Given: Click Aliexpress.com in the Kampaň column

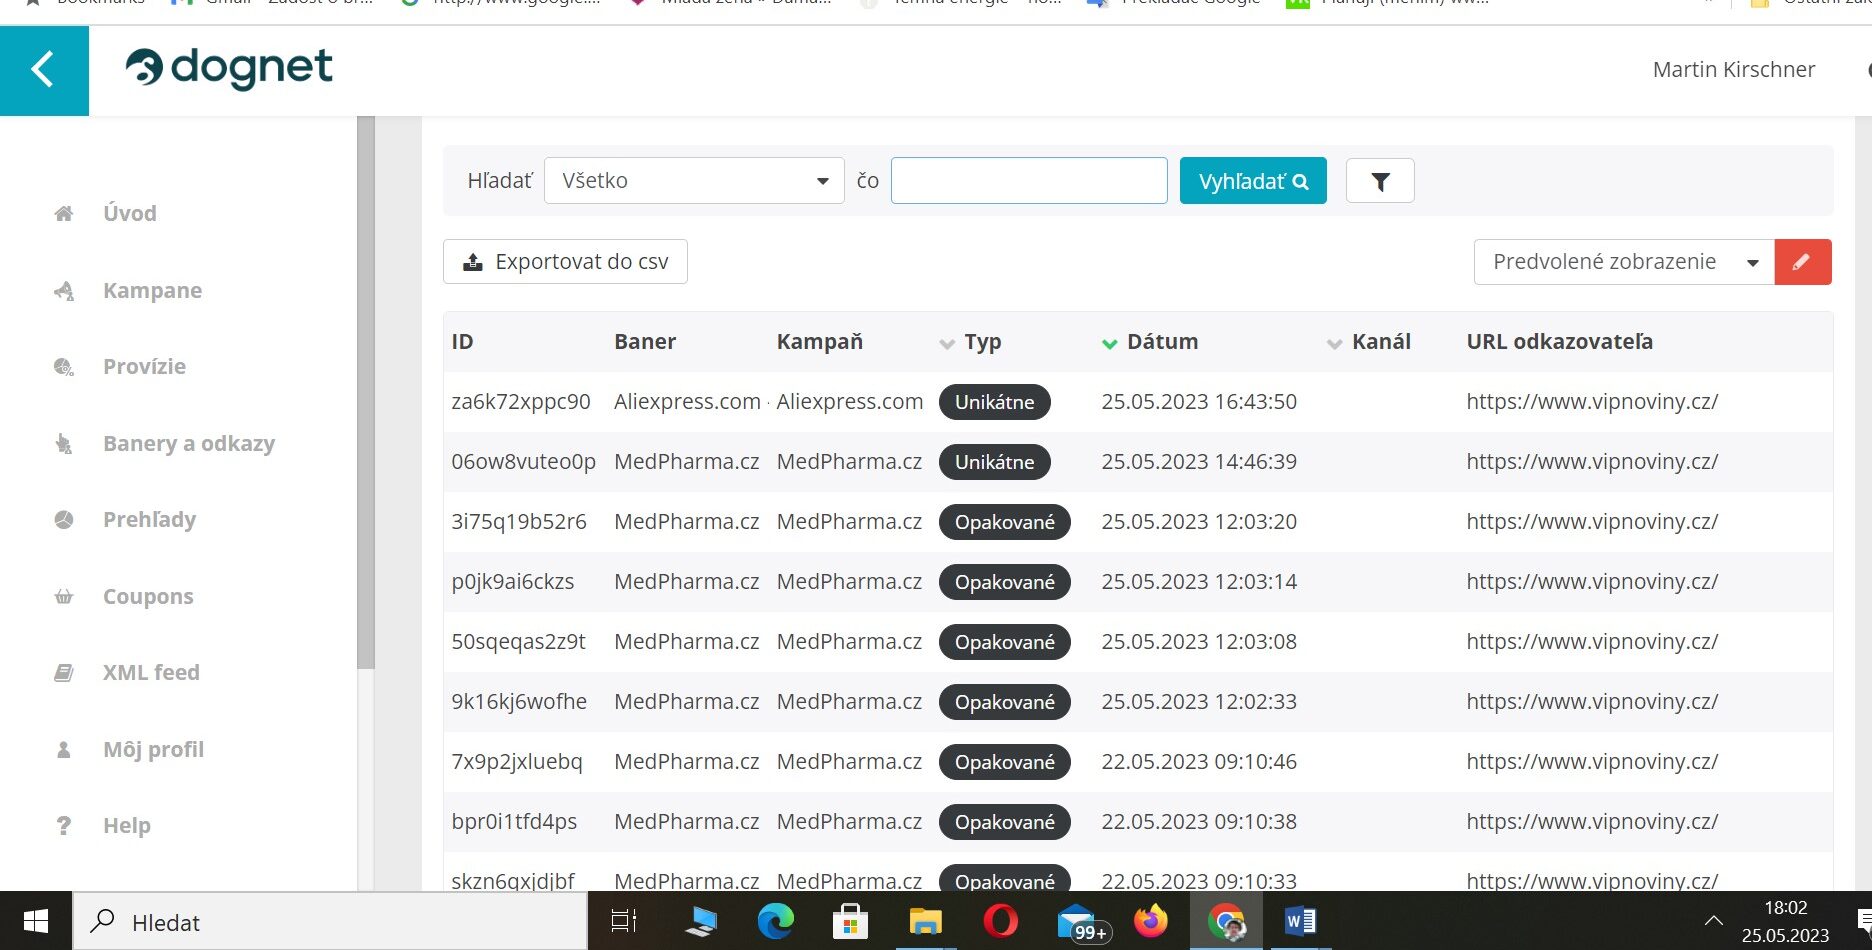Looking at the screenshot, I should [x=850, y=402].
